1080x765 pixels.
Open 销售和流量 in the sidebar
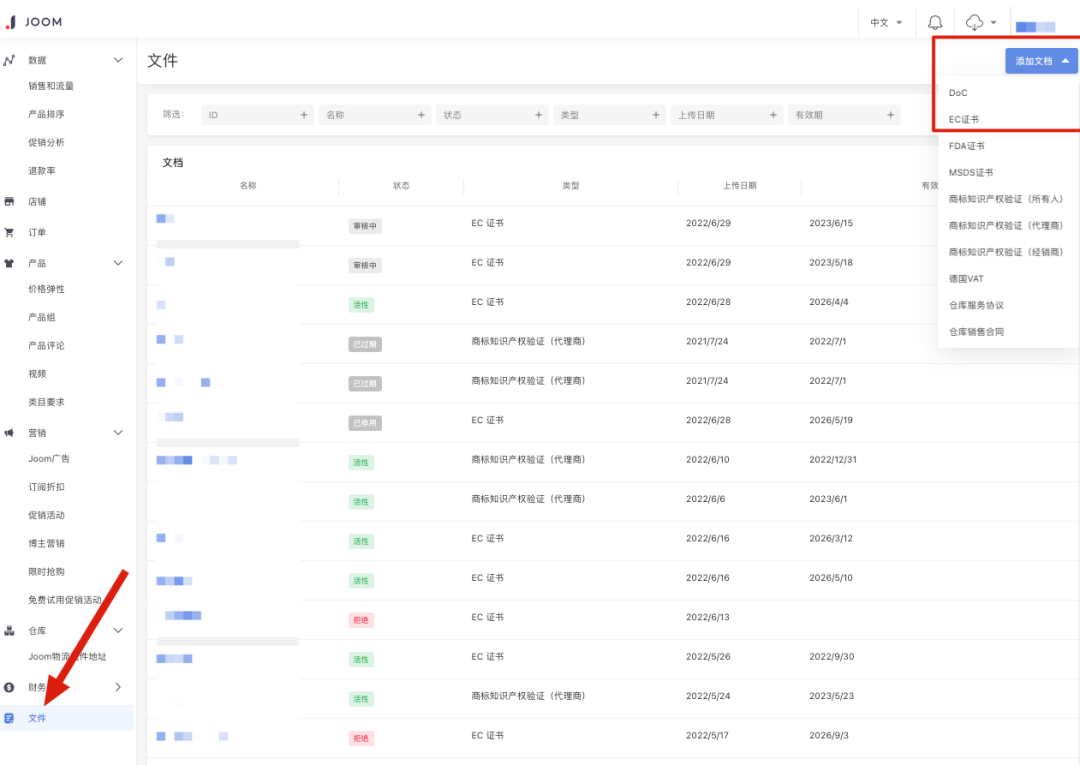point(51,86)
